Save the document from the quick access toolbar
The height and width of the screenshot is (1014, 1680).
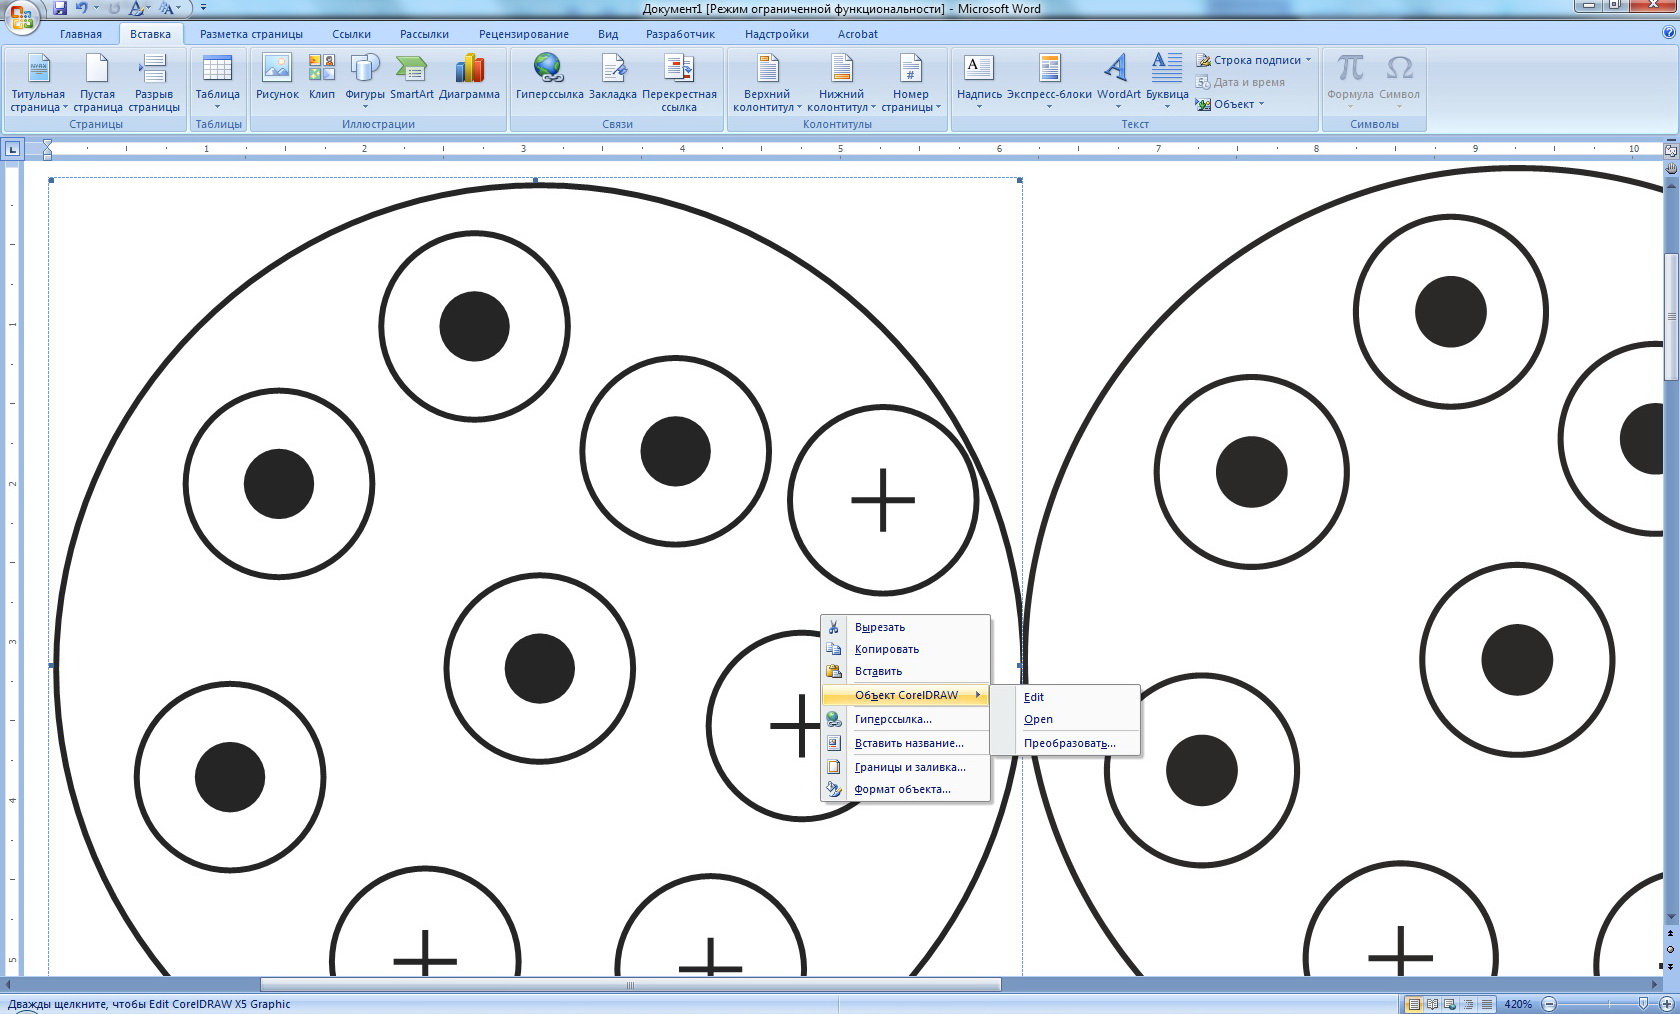pyautogui.click(x=60, y=8)
